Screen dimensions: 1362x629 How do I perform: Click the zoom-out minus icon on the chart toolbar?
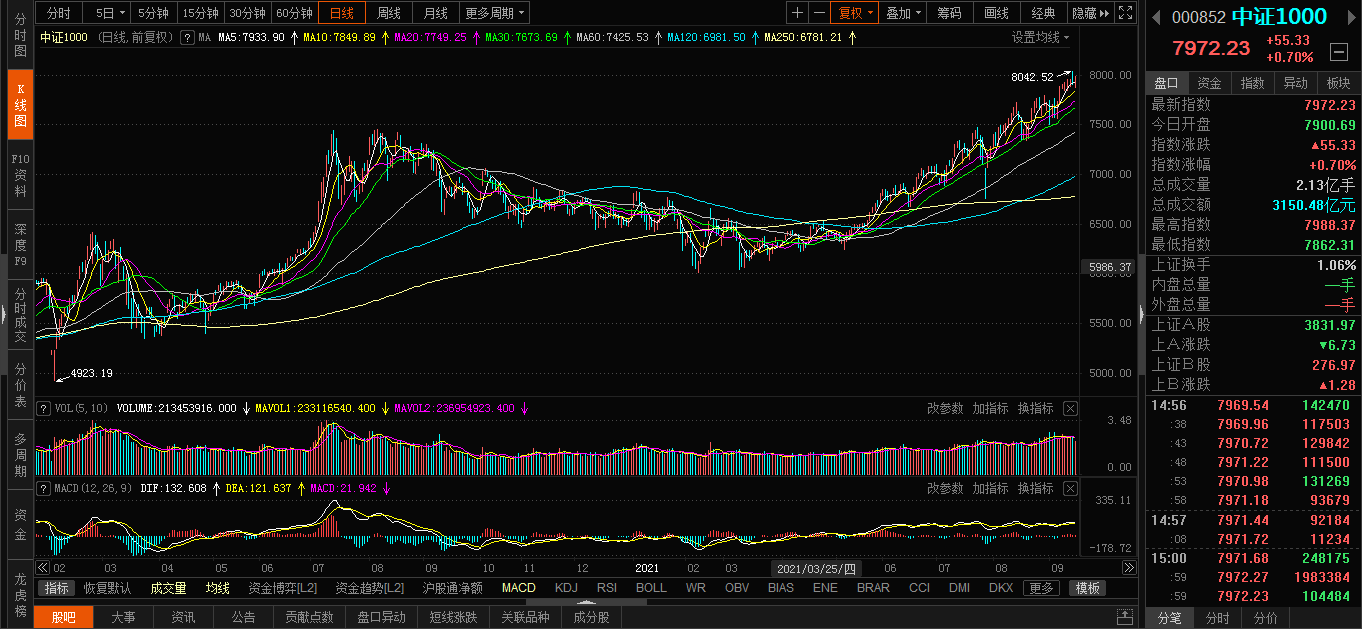click(819, 13)
